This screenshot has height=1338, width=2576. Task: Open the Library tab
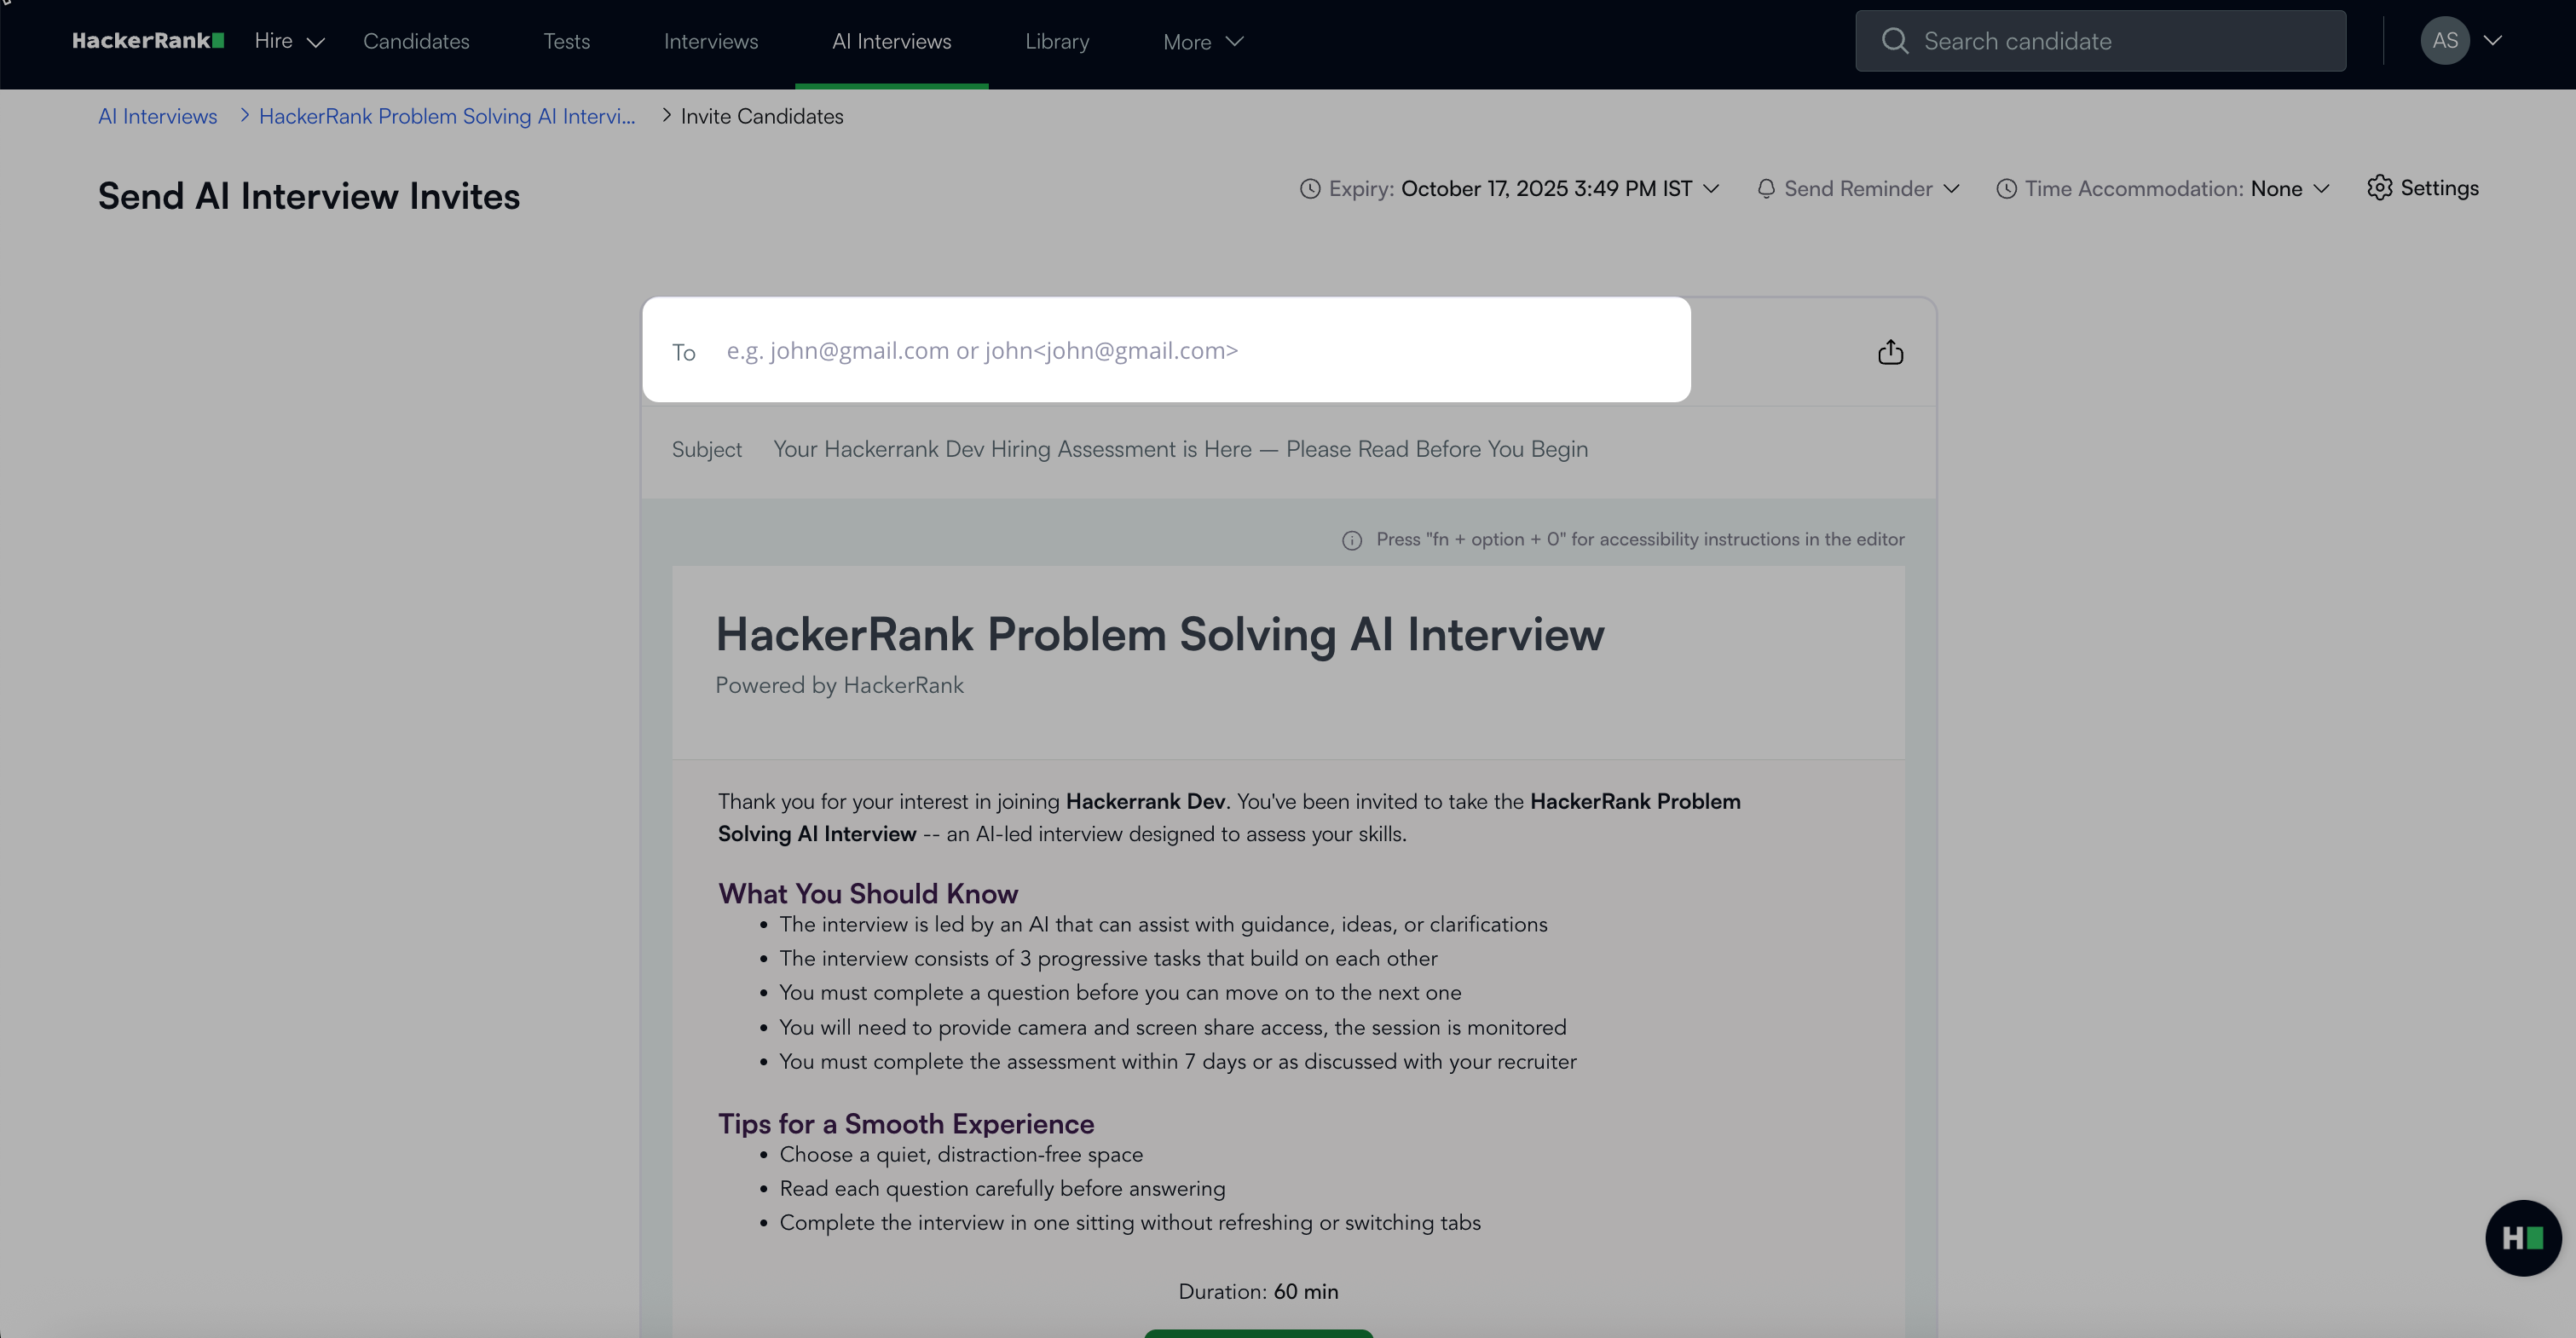(x=1057, y=41)
